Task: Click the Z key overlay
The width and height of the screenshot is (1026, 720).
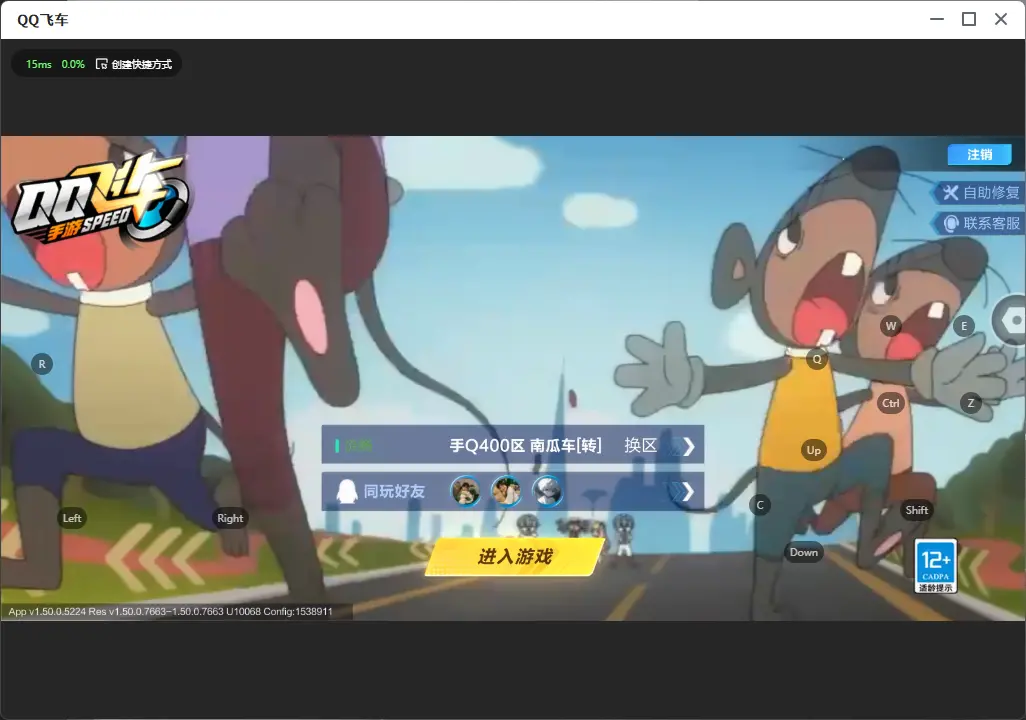Action: point(970,403)
